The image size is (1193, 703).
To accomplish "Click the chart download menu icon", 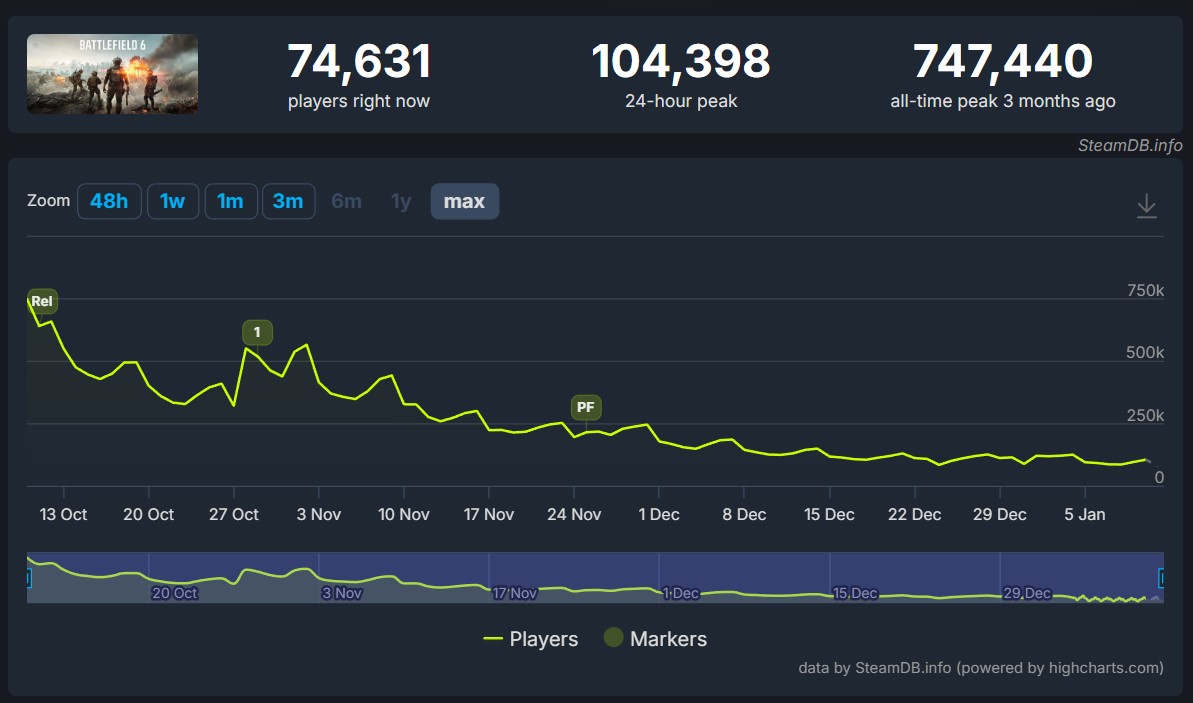I will (1146, 206).
